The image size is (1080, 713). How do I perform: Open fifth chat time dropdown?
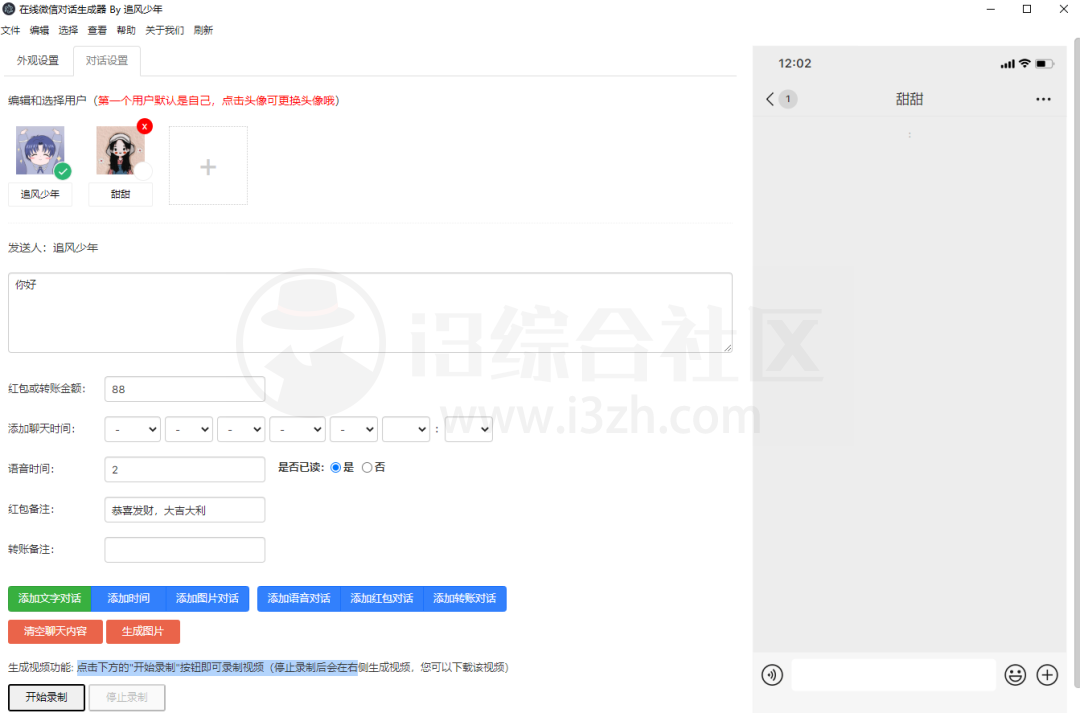pyautogui.click(x=354, y=429)
